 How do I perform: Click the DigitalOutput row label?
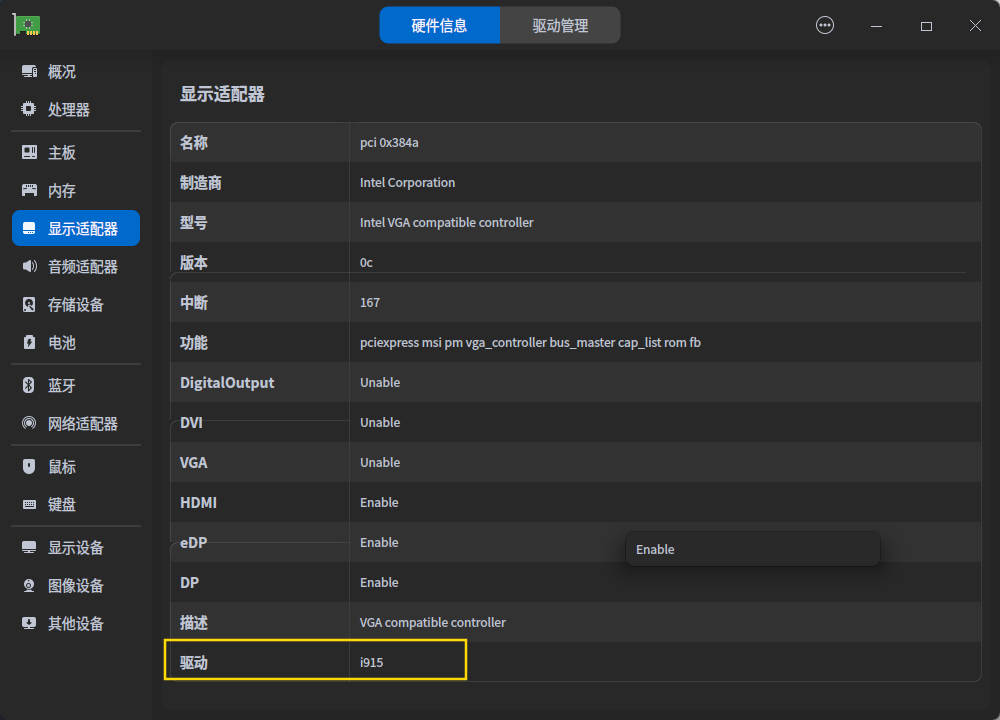(x=227, y=383)
